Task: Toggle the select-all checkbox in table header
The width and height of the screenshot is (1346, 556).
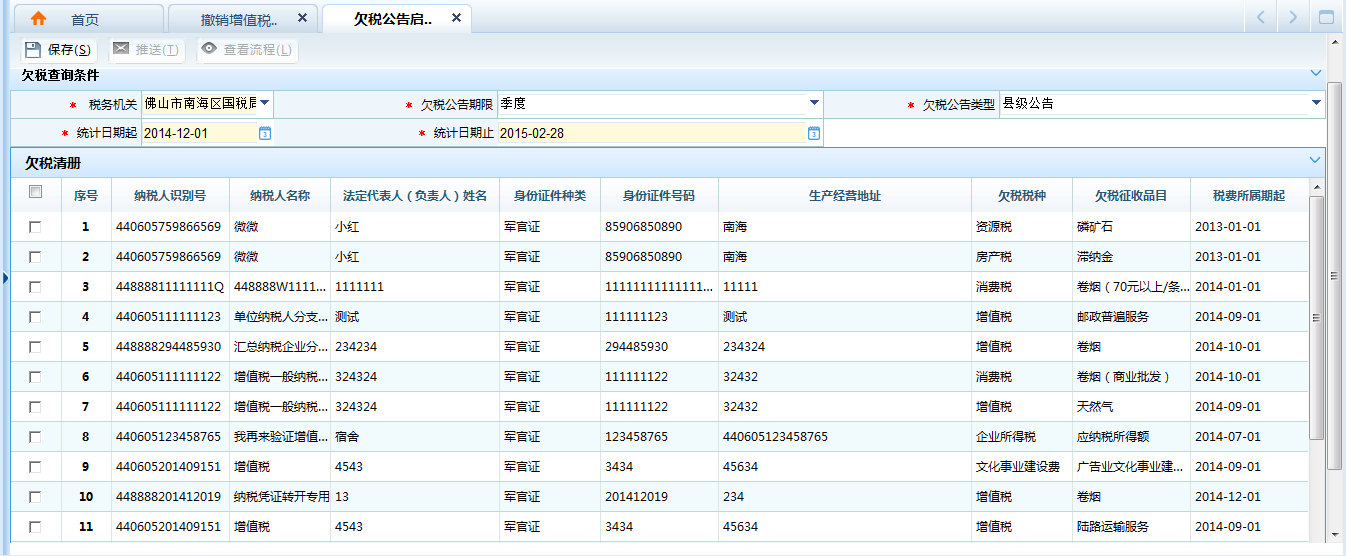Action: pyautogui.click(x=36, y=192)
